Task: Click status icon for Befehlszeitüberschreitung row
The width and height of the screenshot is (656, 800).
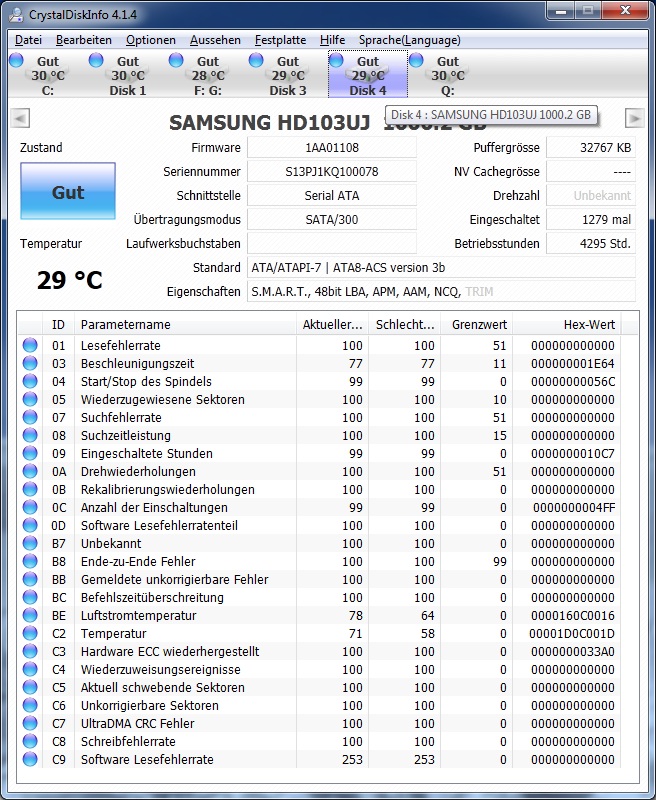Action: click(x=30, y=597)
